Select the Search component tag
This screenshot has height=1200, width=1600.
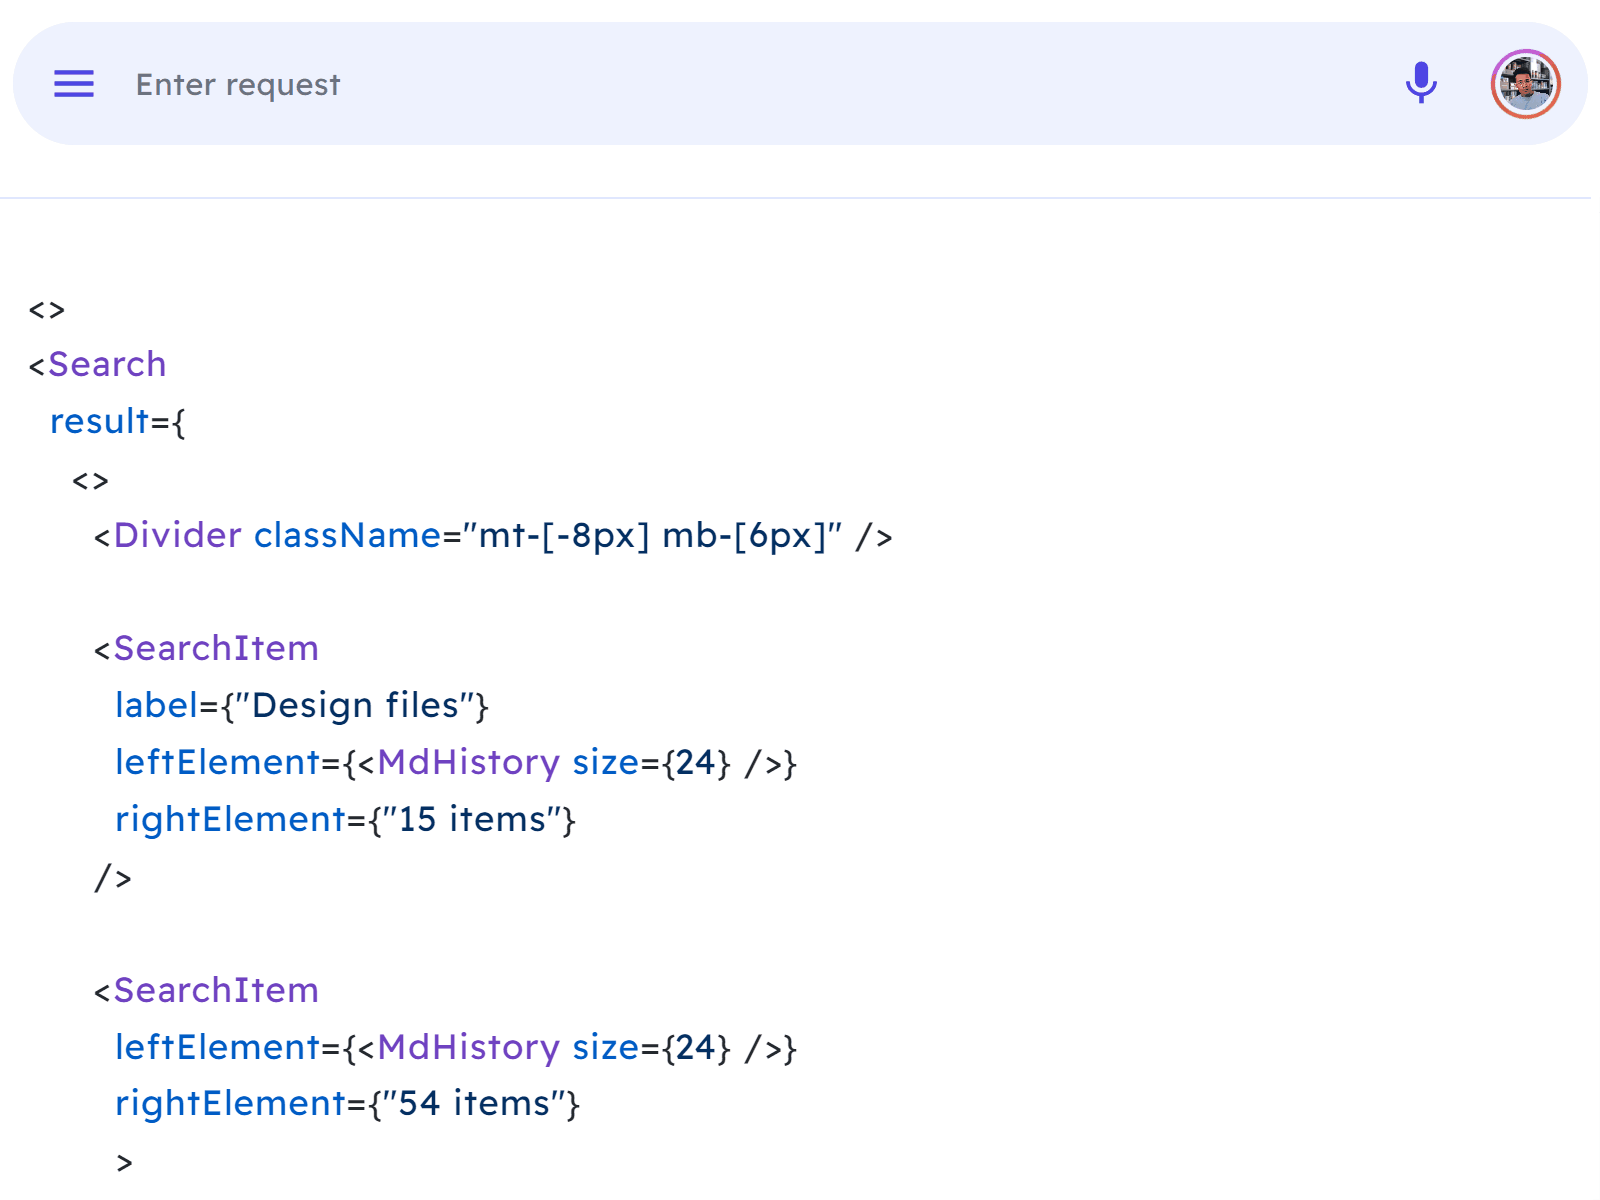(106, 364)
